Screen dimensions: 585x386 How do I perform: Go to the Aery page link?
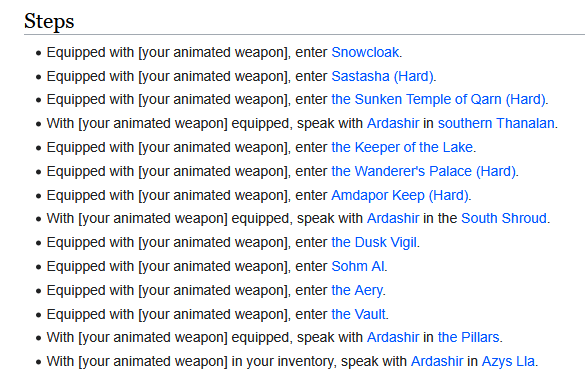357,291
